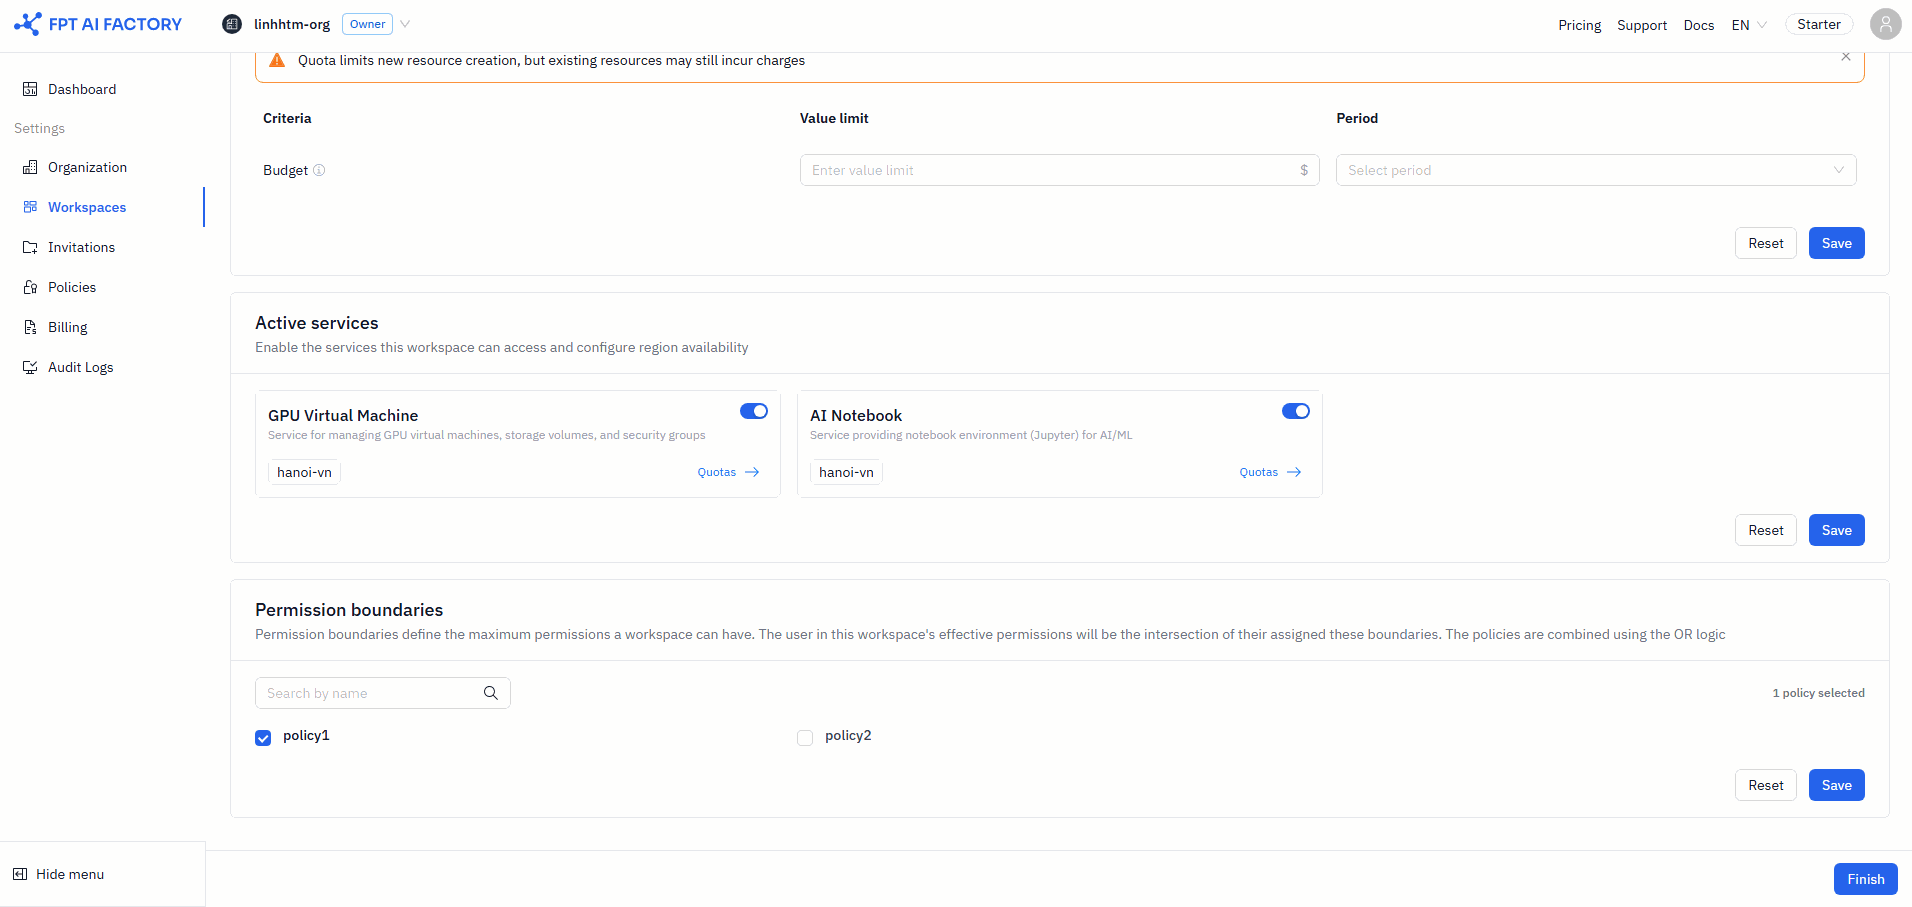Click the hanoi-vn tag under GPU Virtual Machine
The image size is (1912, 907).
[304, 472]
